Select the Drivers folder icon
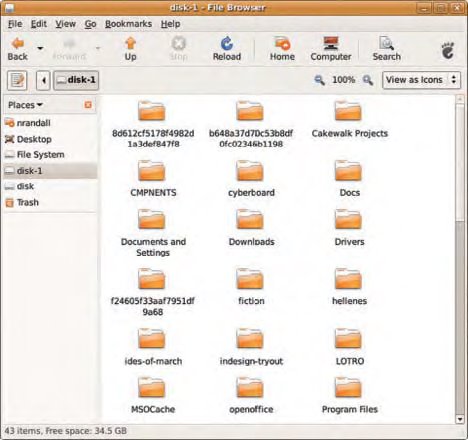 point(348,219)
